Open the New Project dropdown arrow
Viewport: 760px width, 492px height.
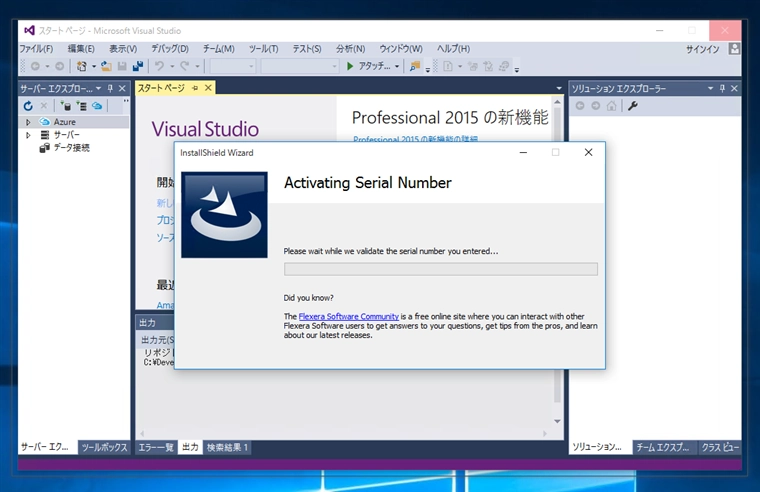(x=94, y=66)
